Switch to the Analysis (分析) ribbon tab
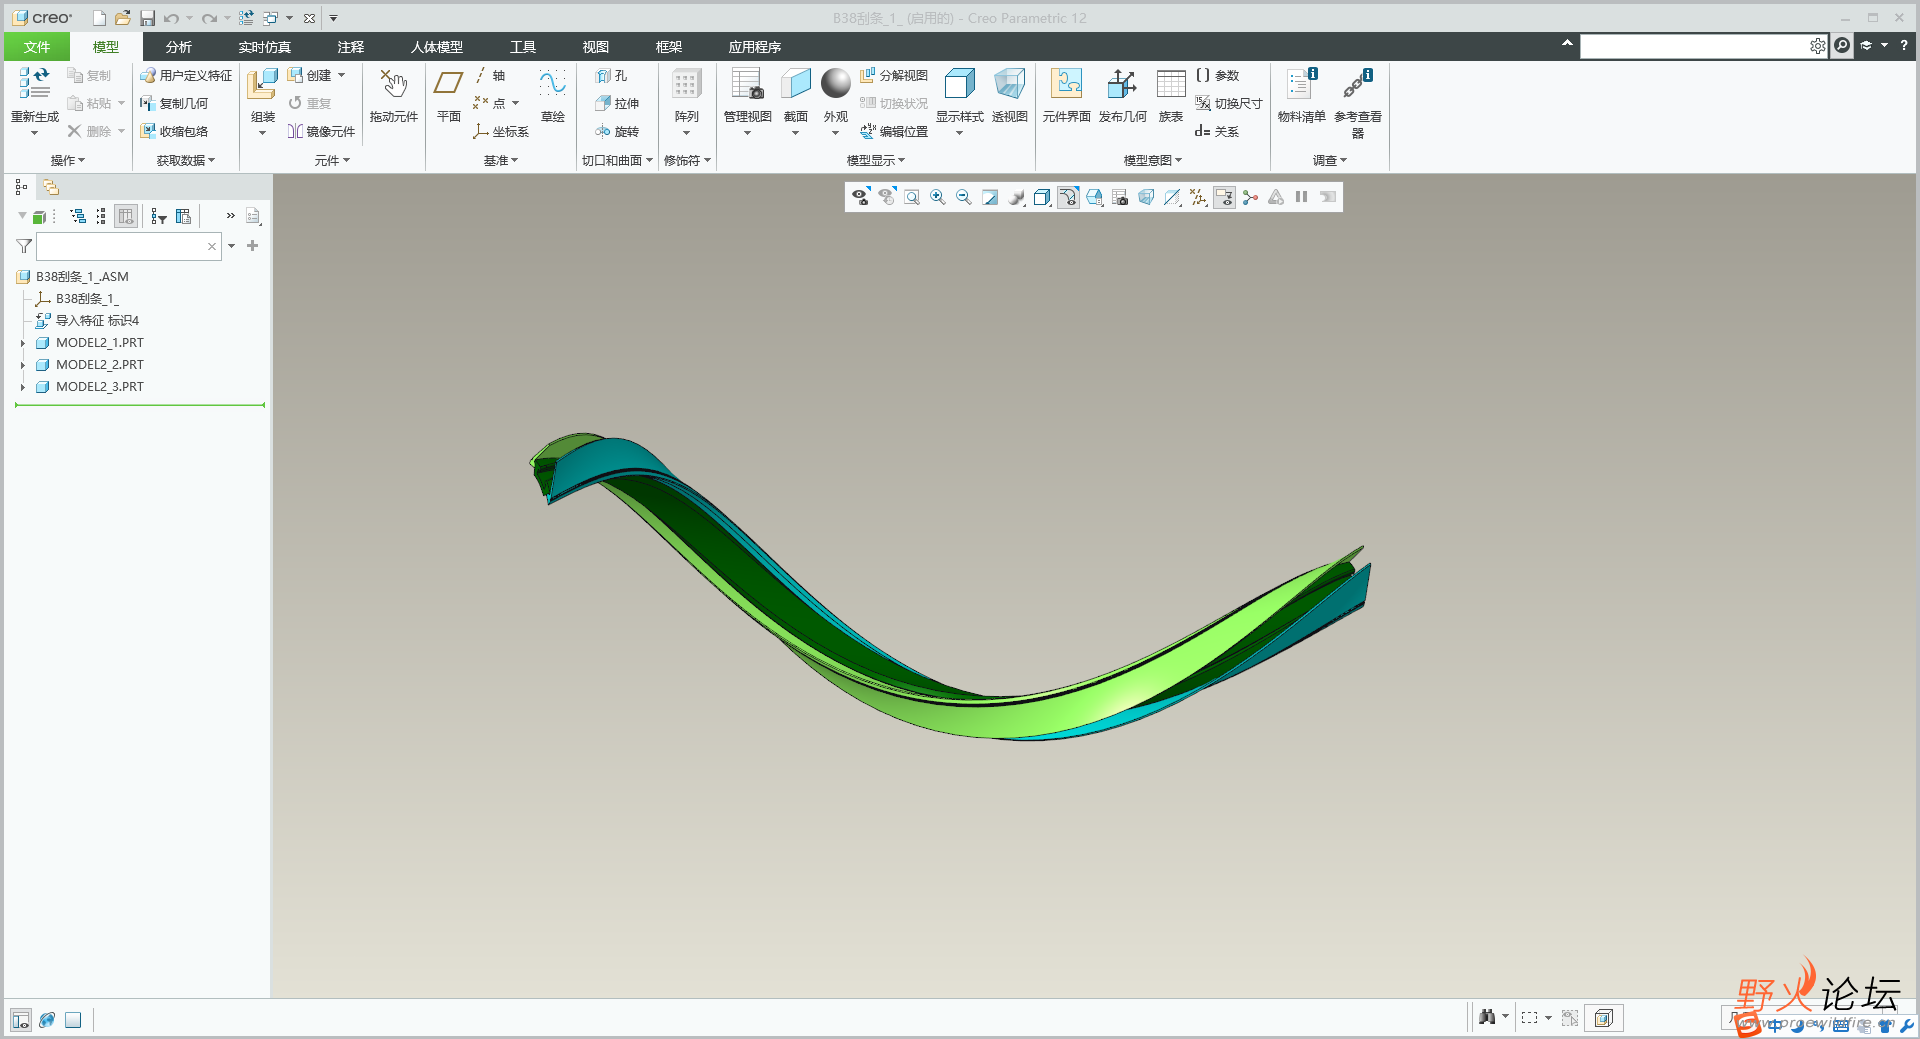 pyautogui.click(x=178, y=47)
